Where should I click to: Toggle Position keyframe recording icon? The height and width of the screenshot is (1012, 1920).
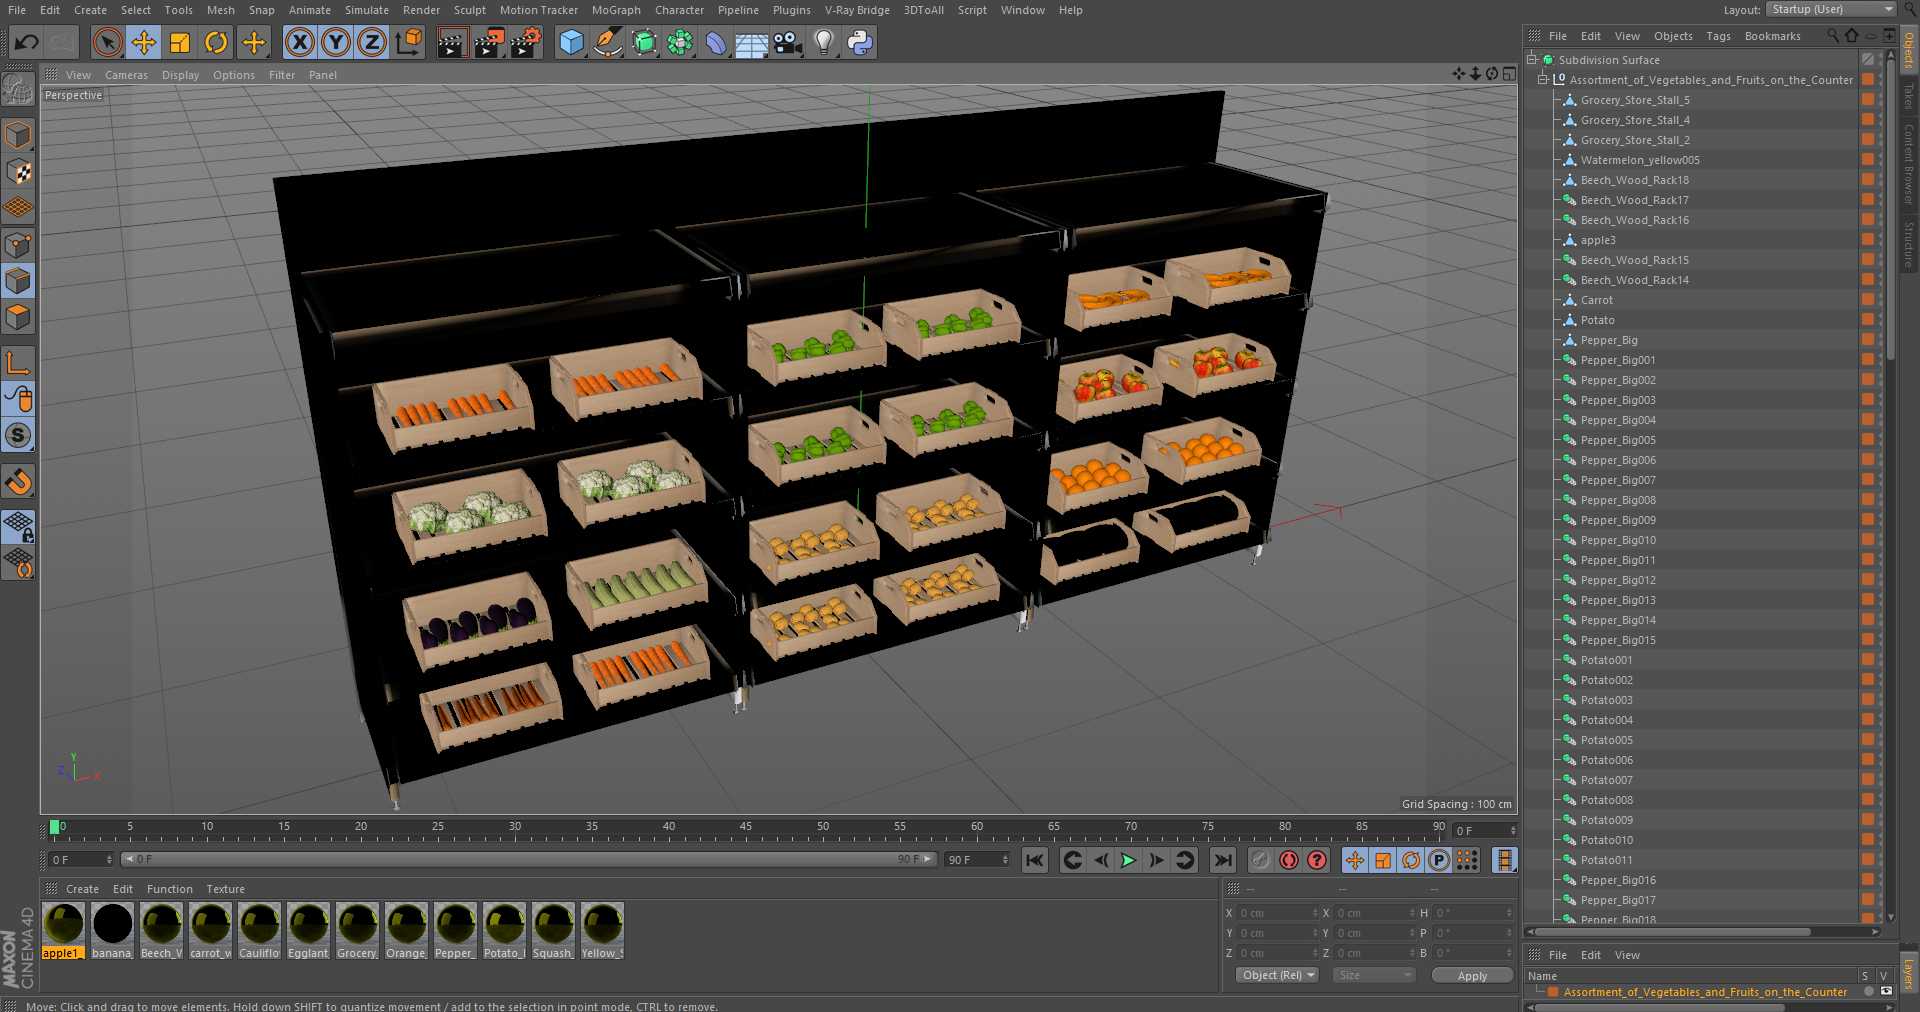click(1354, 860)
